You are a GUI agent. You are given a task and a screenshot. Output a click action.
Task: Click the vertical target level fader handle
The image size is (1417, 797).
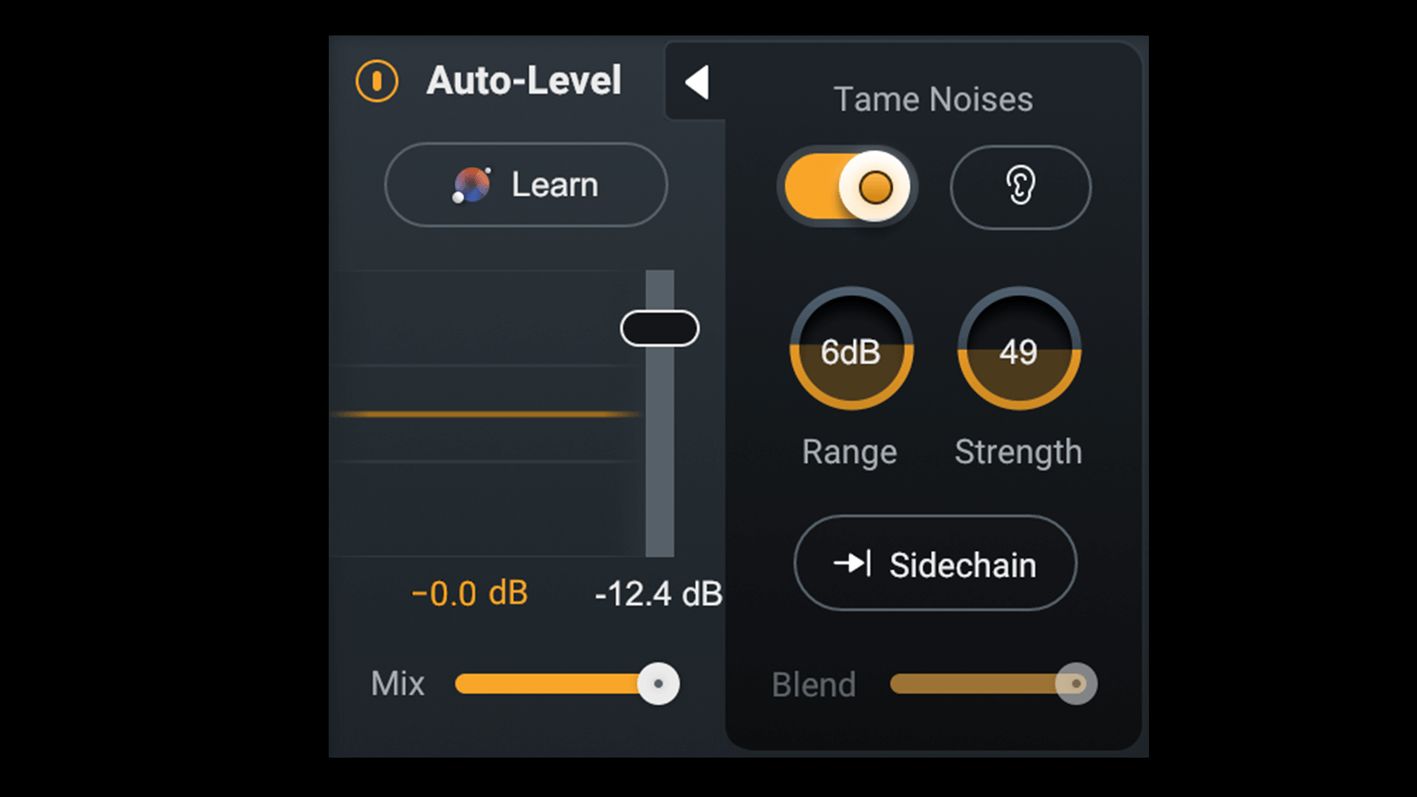(x=660, y=328)
